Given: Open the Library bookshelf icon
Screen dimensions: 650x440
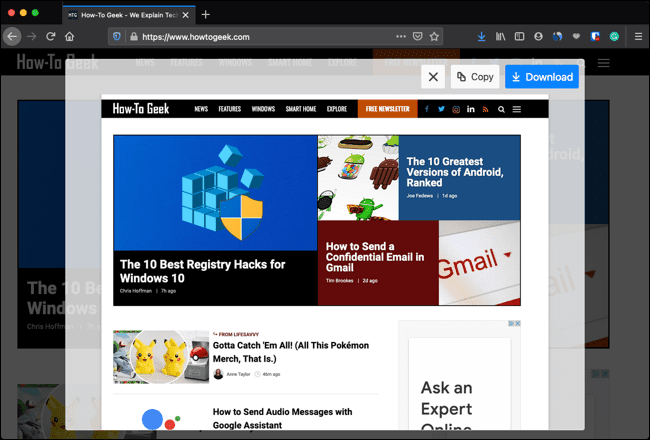Looking at the screenshot, I should [500, 36].
